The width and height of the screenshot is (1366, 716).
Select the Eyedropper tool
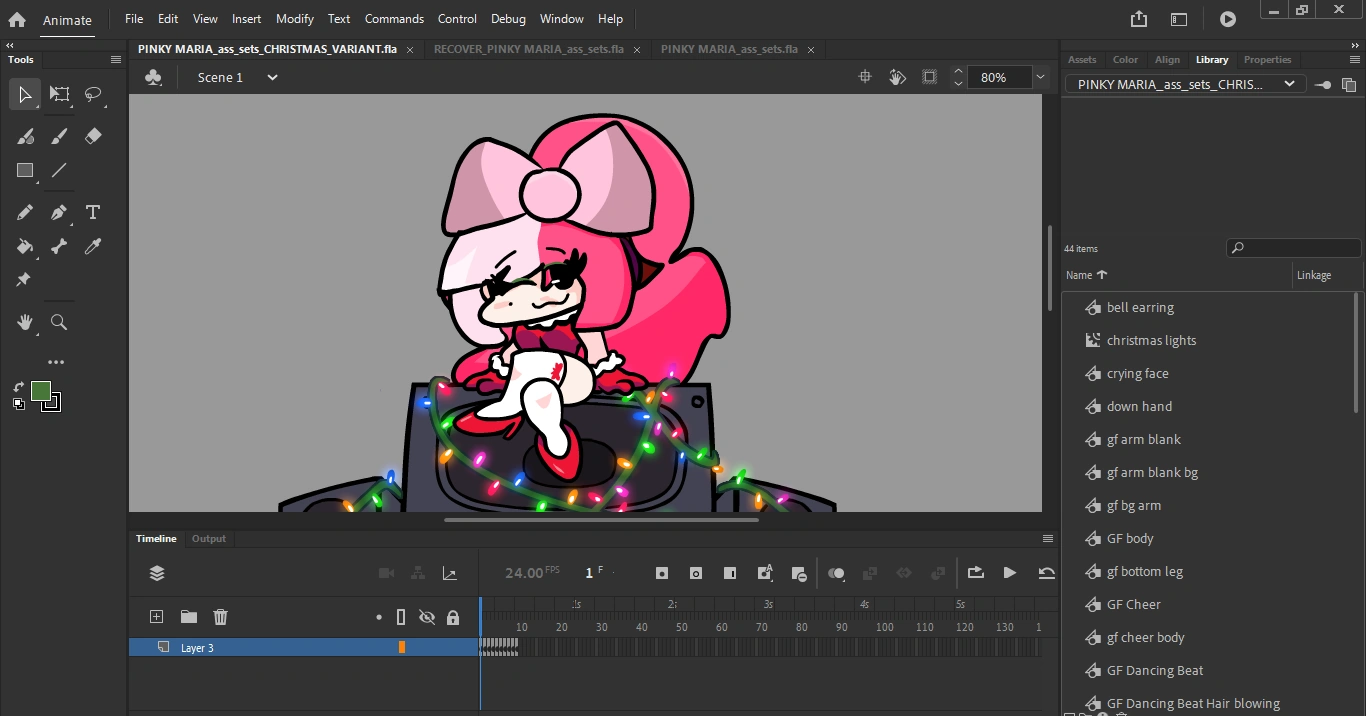92,247
